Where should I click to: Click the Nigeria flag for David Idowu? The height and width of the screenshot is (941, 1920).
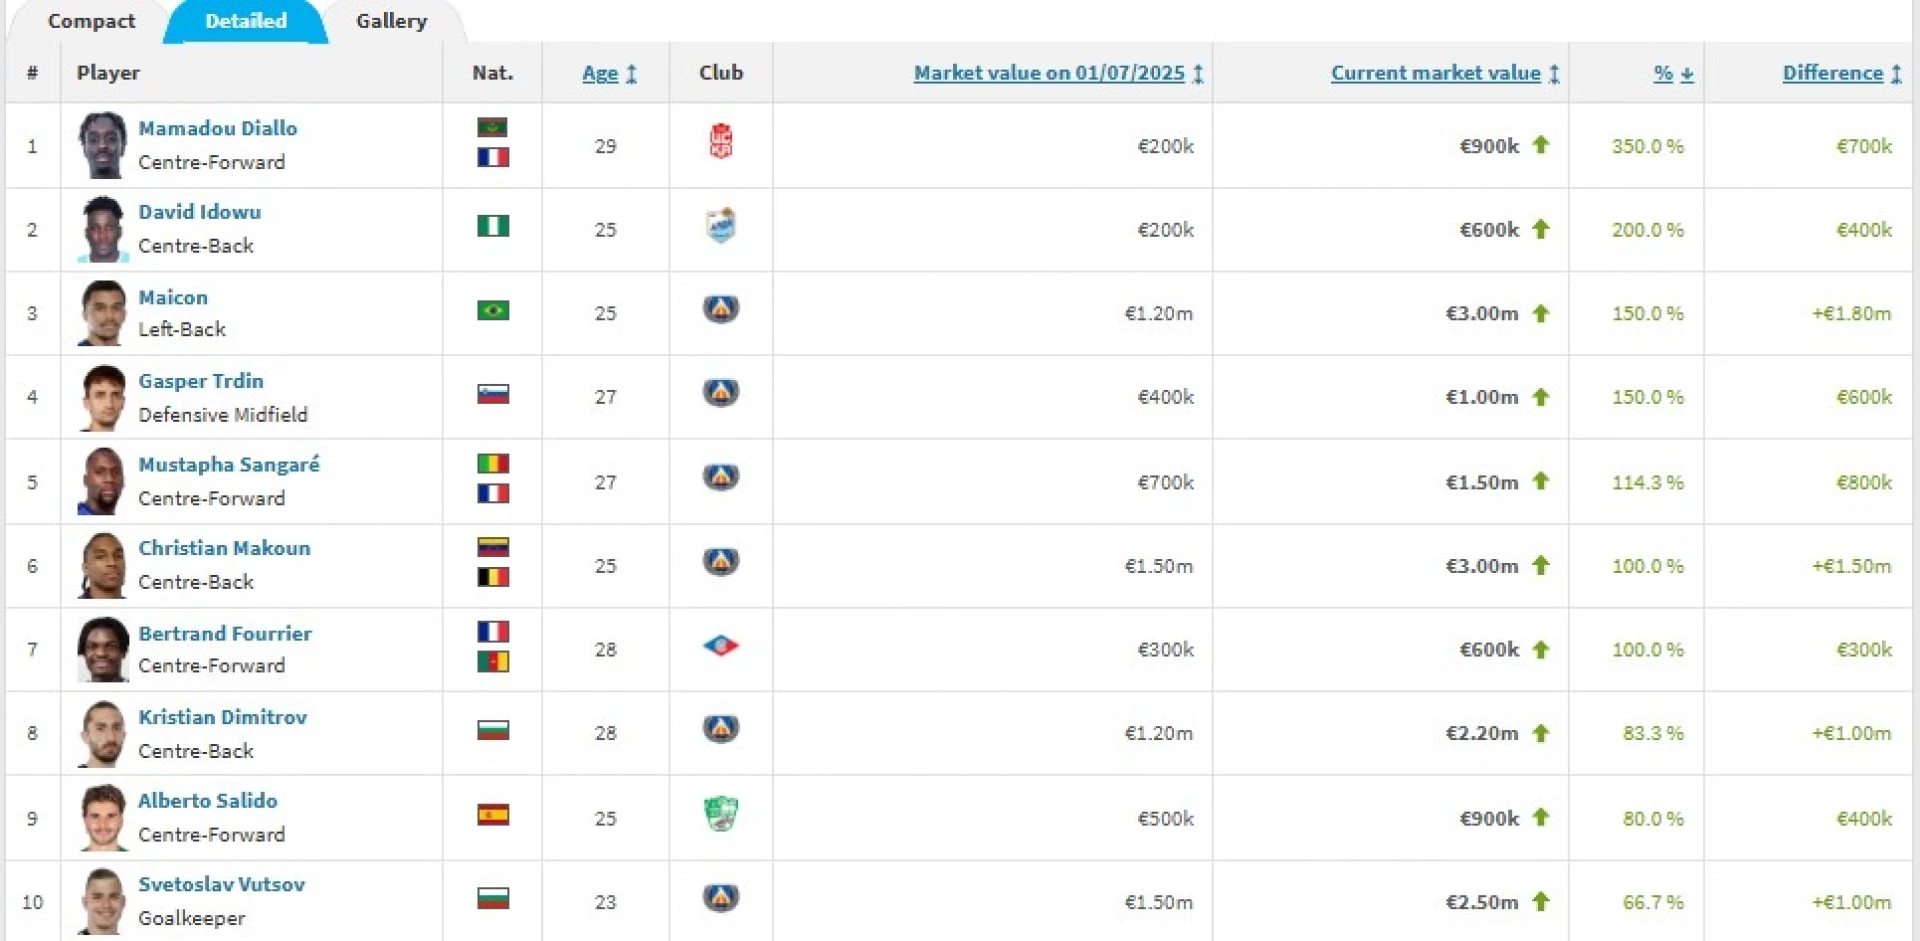[493, 227]
